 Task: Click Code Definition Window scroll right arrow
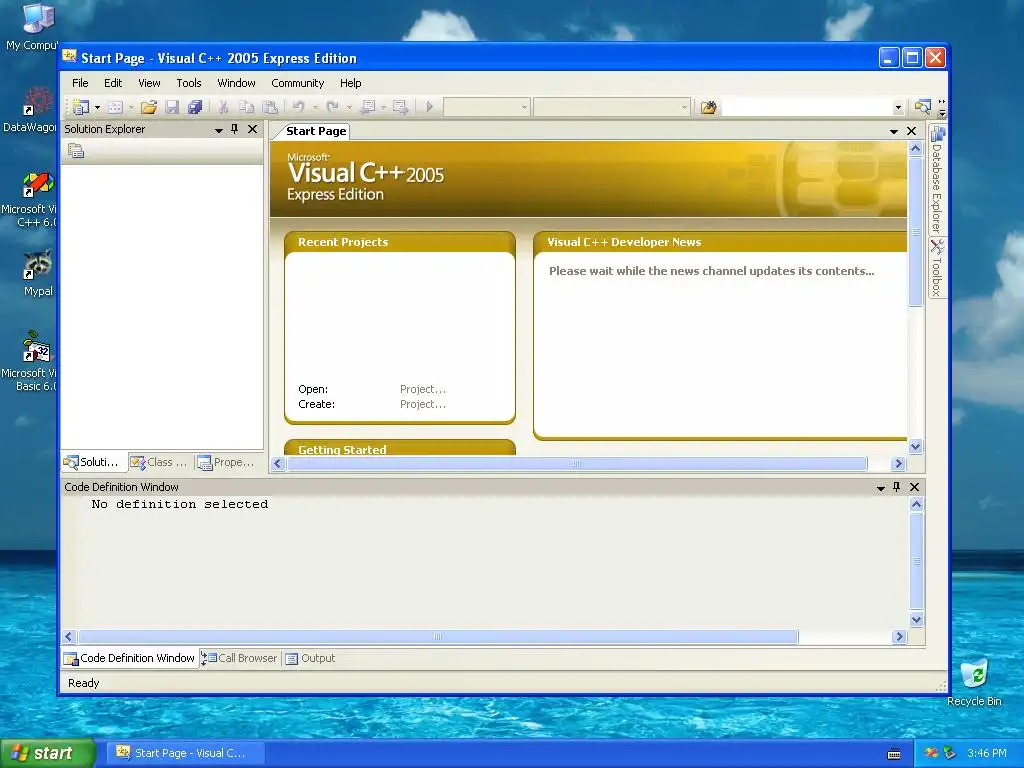[x=899, y=637]
